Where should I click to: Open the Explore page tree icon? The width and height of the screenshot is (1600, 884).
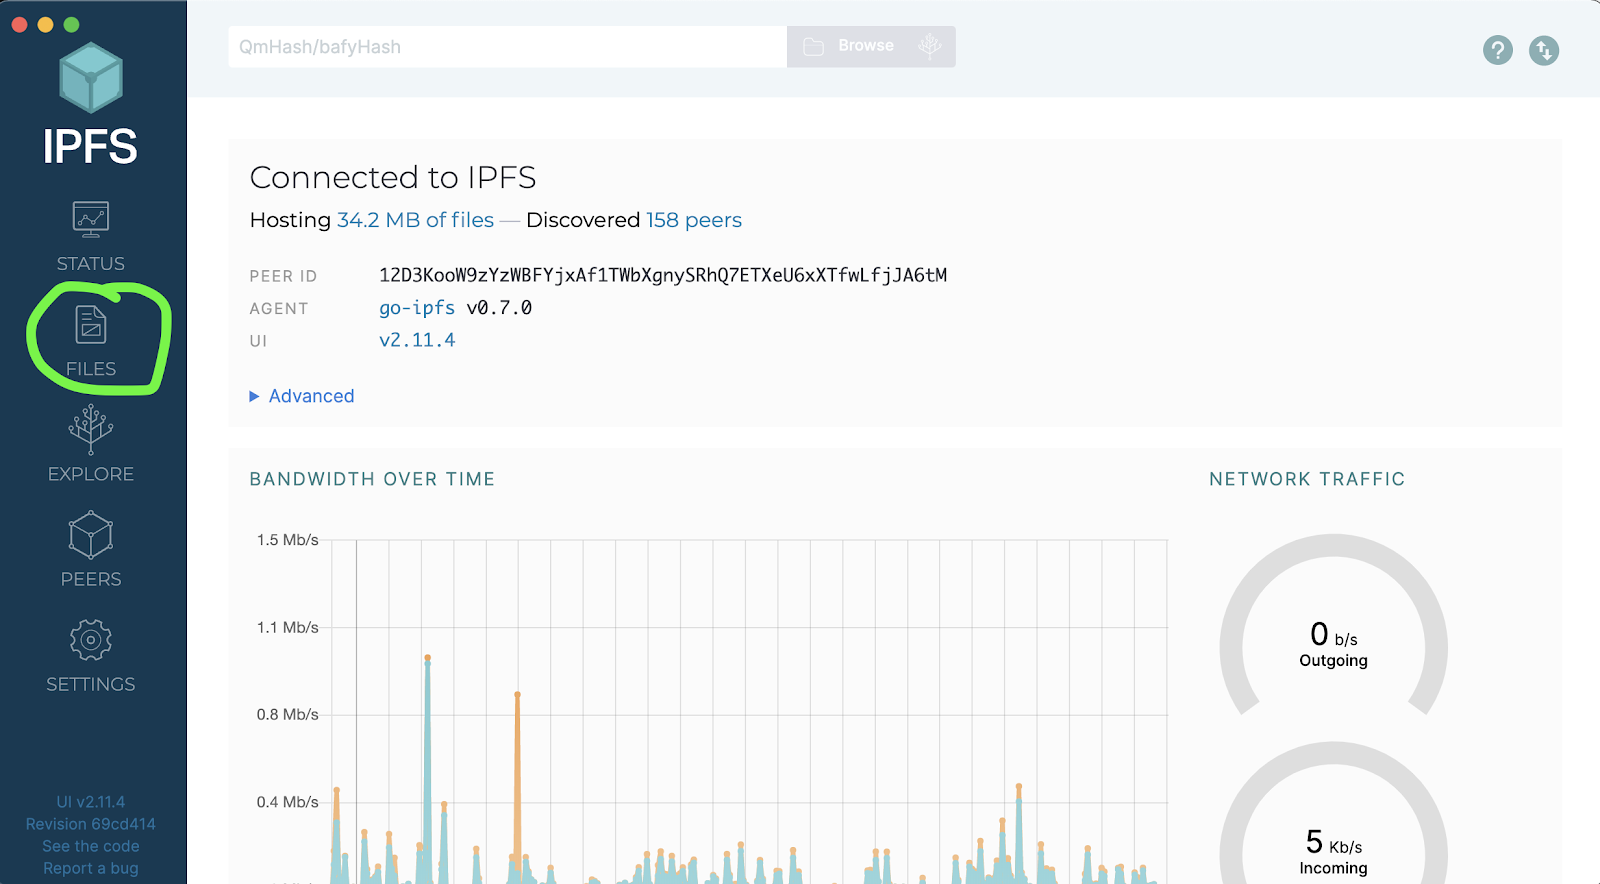pyautogui.click(x=90, y=429)
